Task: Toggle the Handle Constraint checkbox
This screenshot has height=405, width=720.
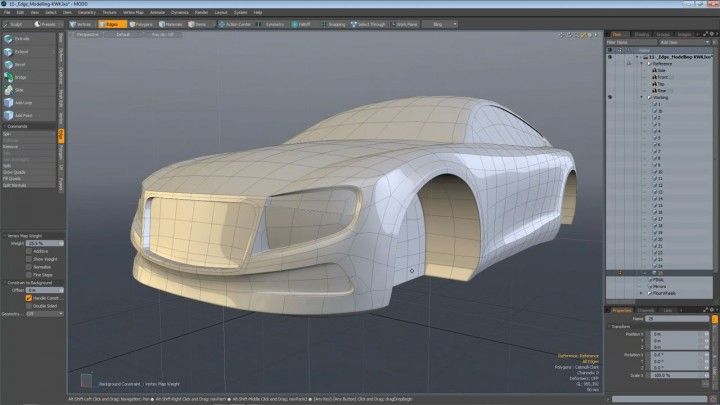Action: 29,297
